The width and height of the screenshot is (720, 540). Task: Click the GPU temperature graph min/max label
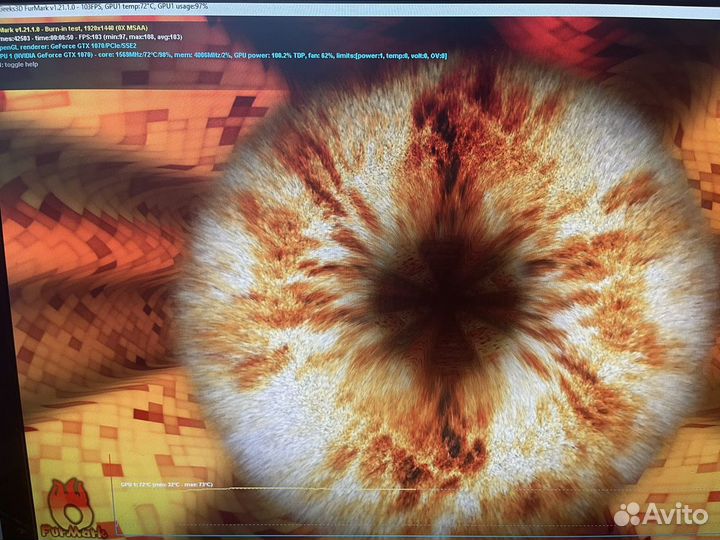click(x=165, y=484)
